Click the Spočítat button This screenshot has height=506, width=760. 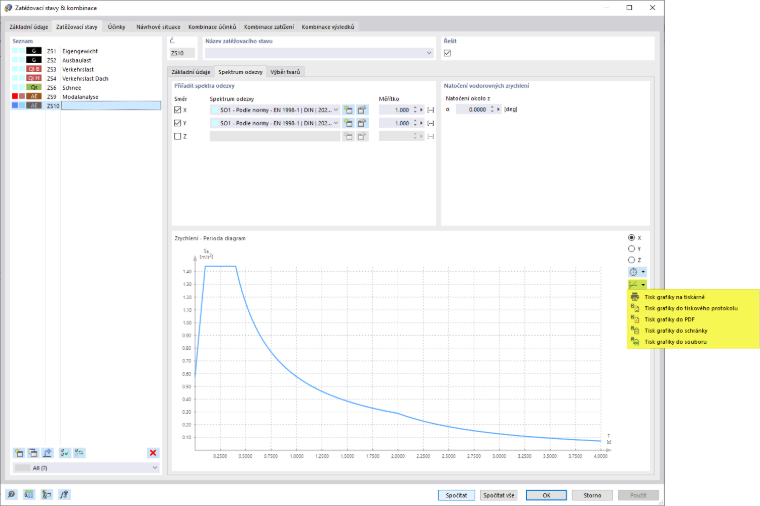coord(456,495)
